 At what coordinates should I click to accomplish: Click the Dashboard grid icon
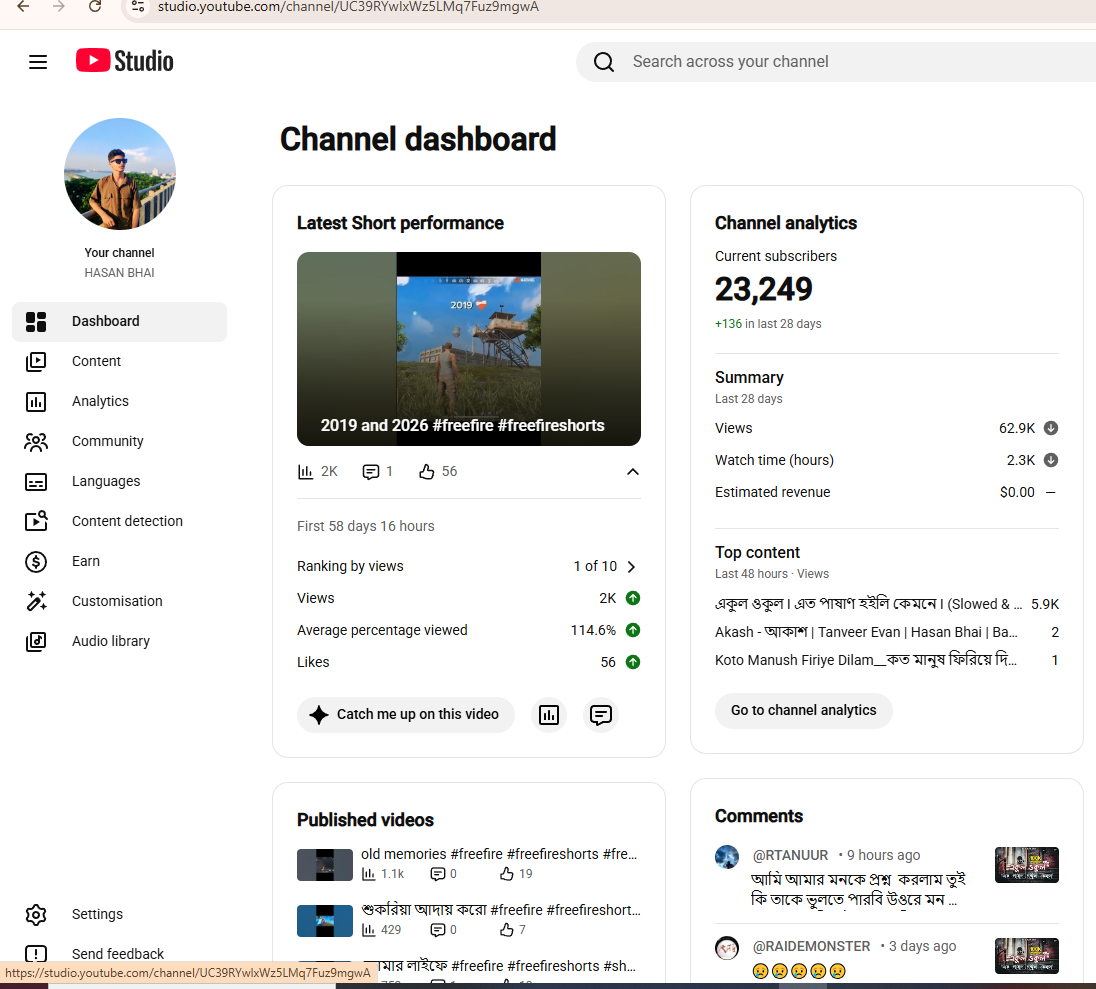tap(36, 322)
